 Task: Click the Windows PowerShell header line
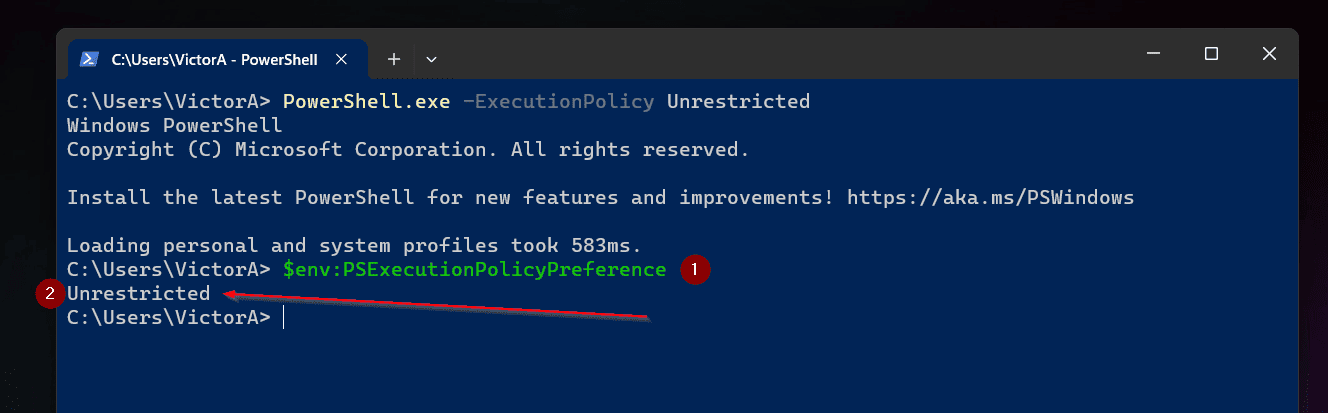click(175, 125)
